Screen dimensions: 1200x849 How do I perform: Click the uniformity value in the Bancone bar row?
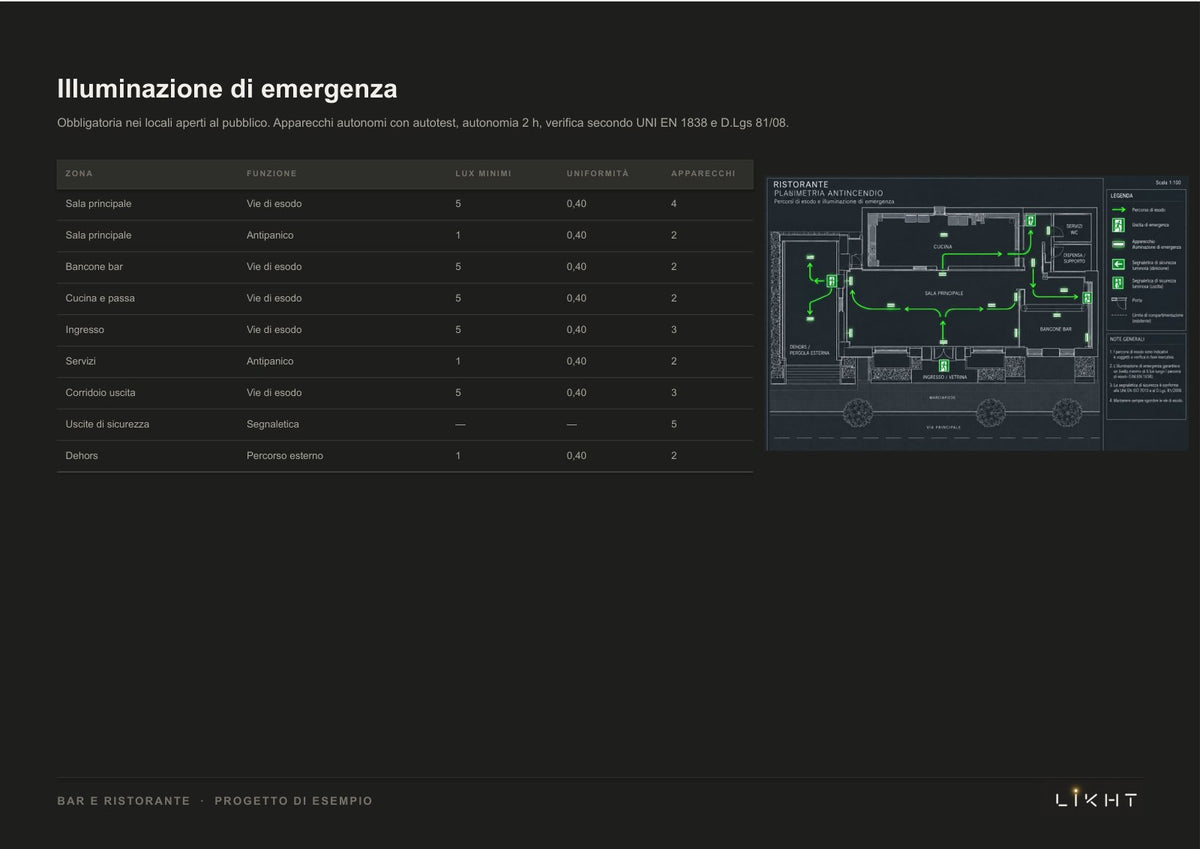[x=577, y=267]
